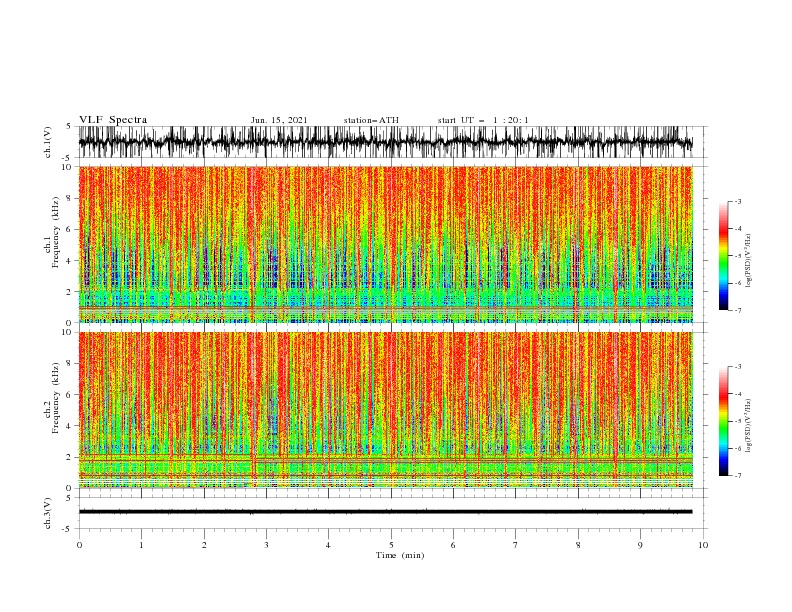Viewport: 792px width, 612px height.
Task: Click the ch.2 spectrogram color scale bar
Action: point(723,421)
